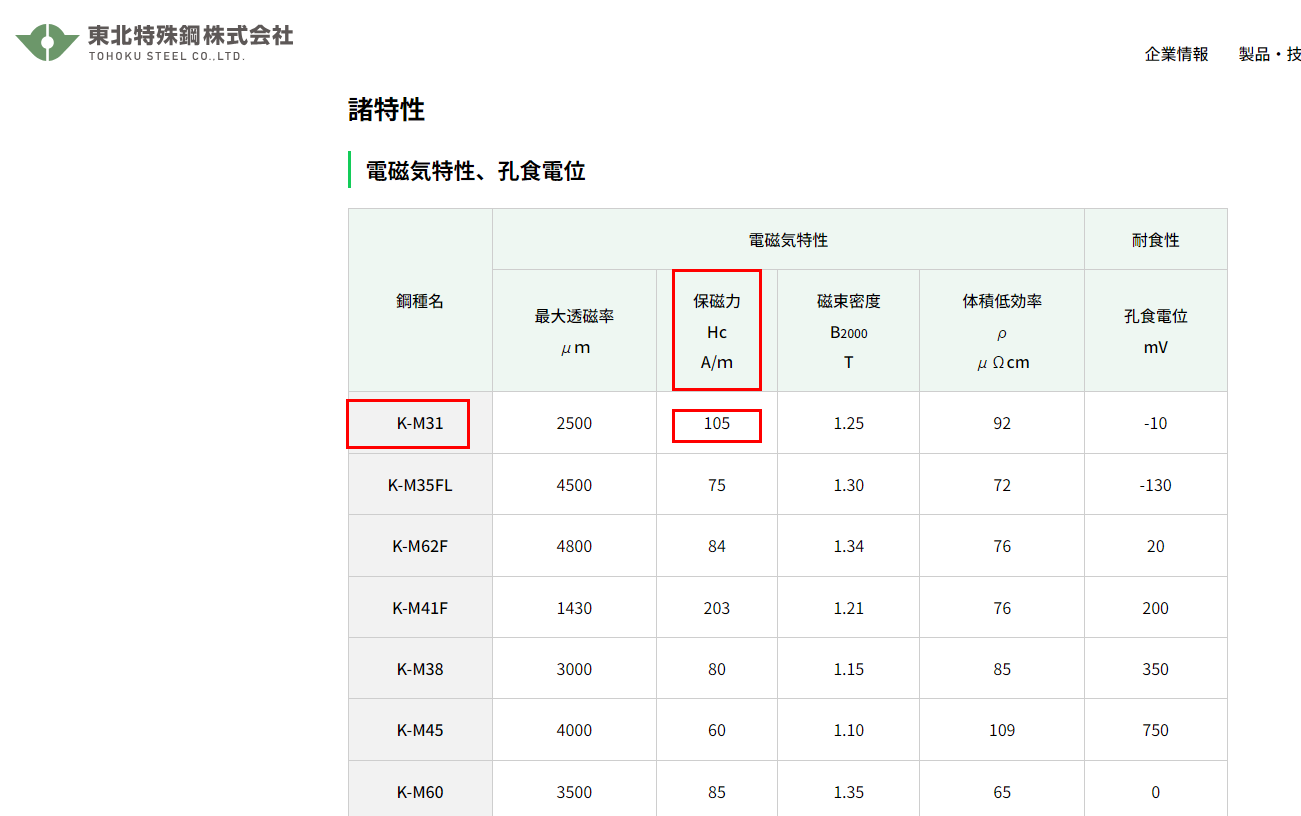Click K-M35FL resistivity value 72
The image size is (1301, 816).
coord(1002,485)
